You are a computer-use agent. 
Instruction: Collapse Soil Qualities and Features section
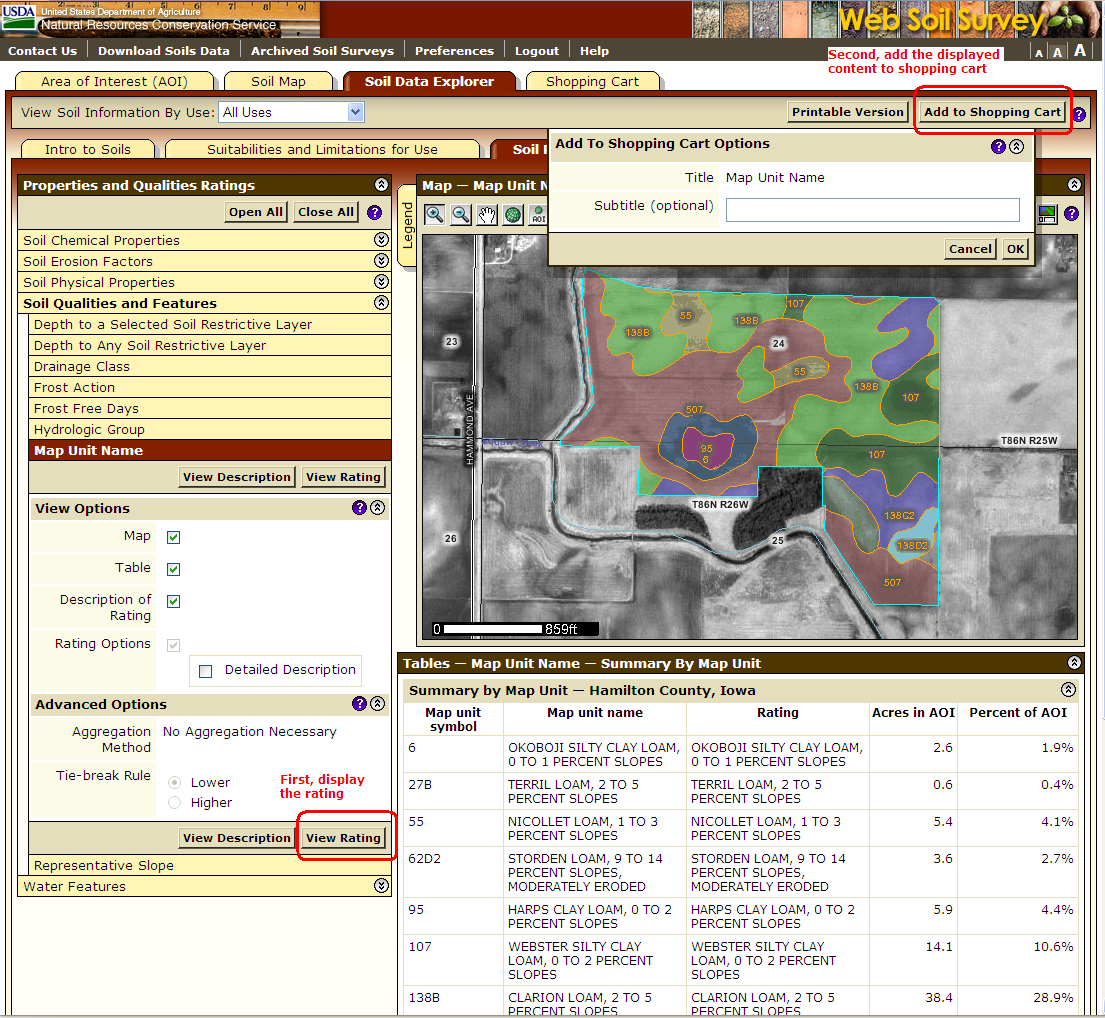(x=381, y=303)
